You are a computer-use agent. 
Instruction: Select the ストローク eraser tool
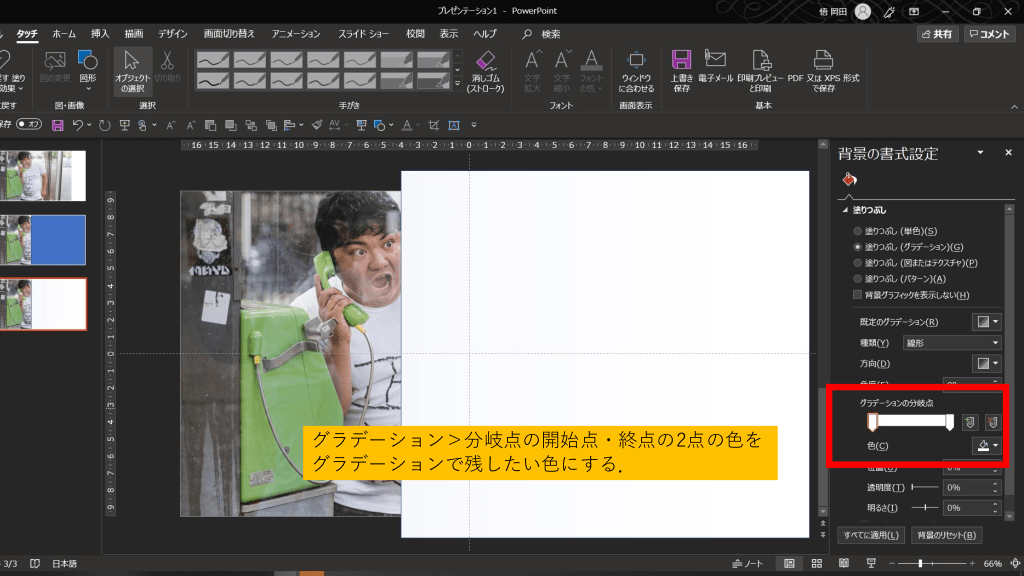pos(486,71)
